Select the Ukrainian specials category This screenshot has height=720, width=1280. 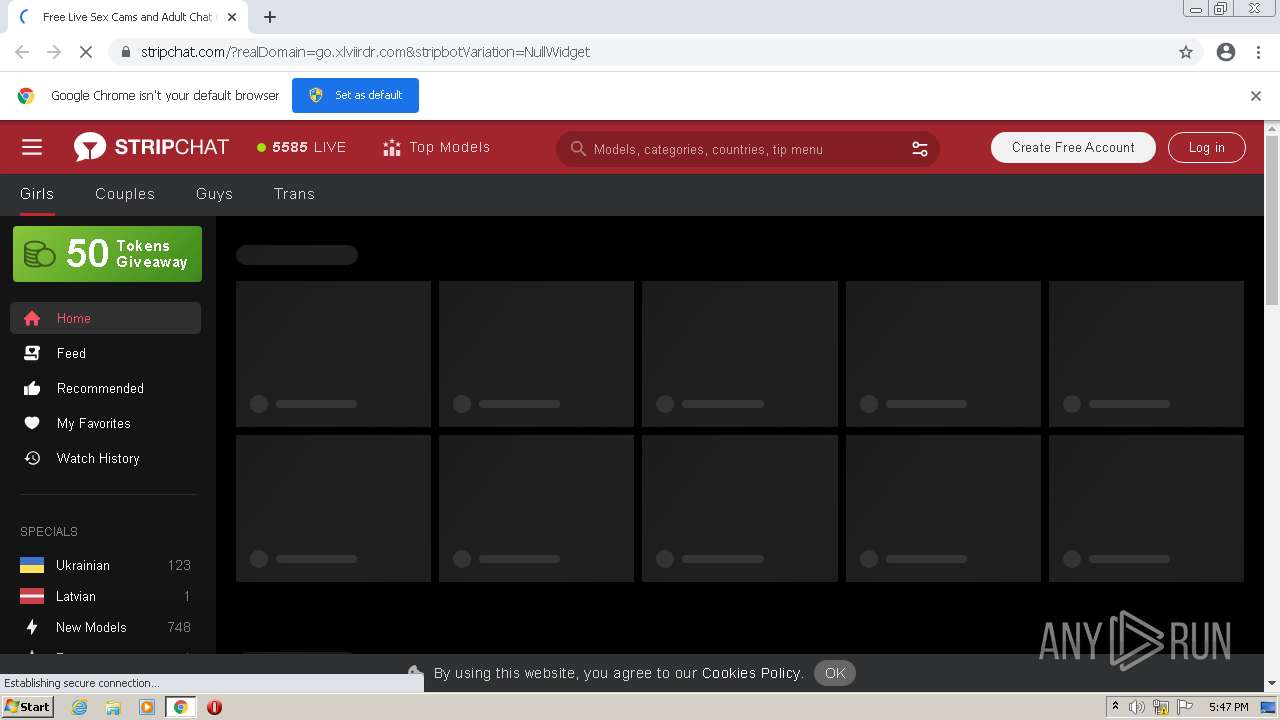(x=105, y=565)
